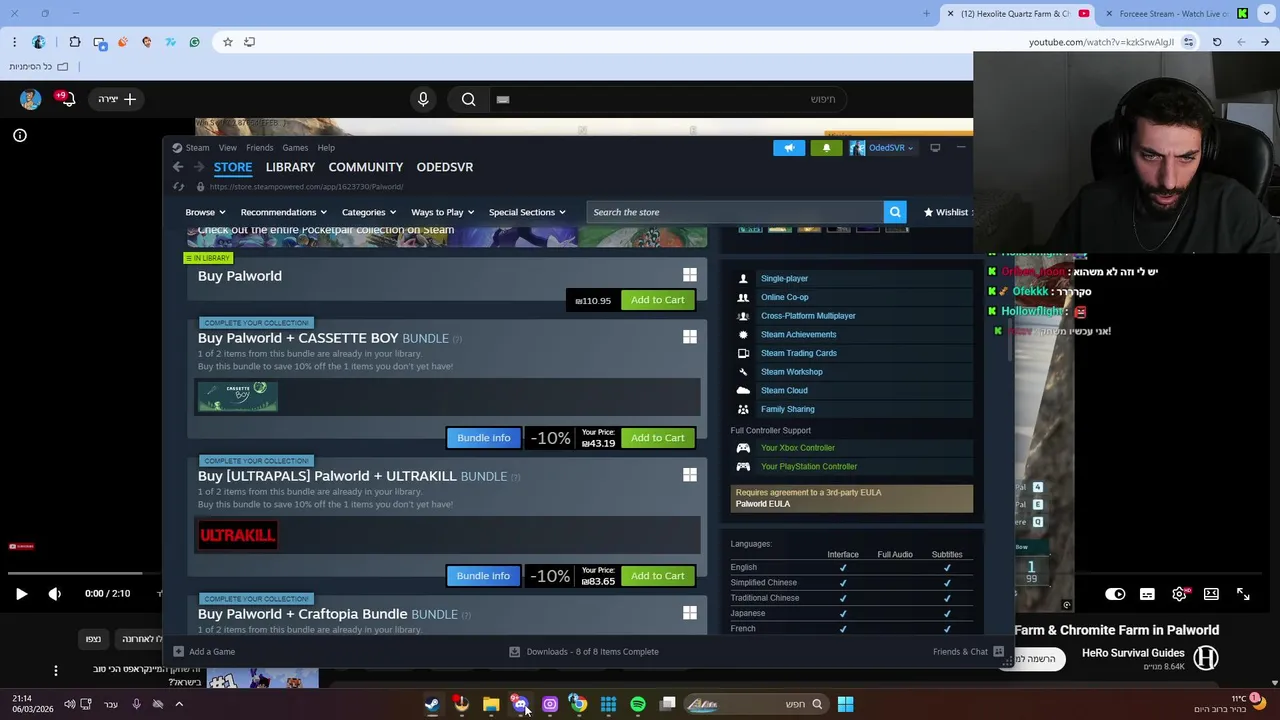Open the Wishlist link
The image size is (1280, 720).
tap(946, 212)
